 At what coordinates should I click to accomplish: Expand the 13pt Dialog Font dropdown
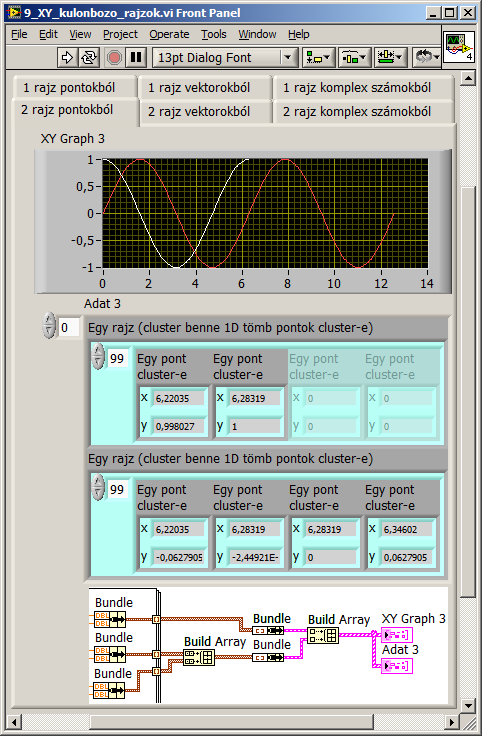[288, 58]
